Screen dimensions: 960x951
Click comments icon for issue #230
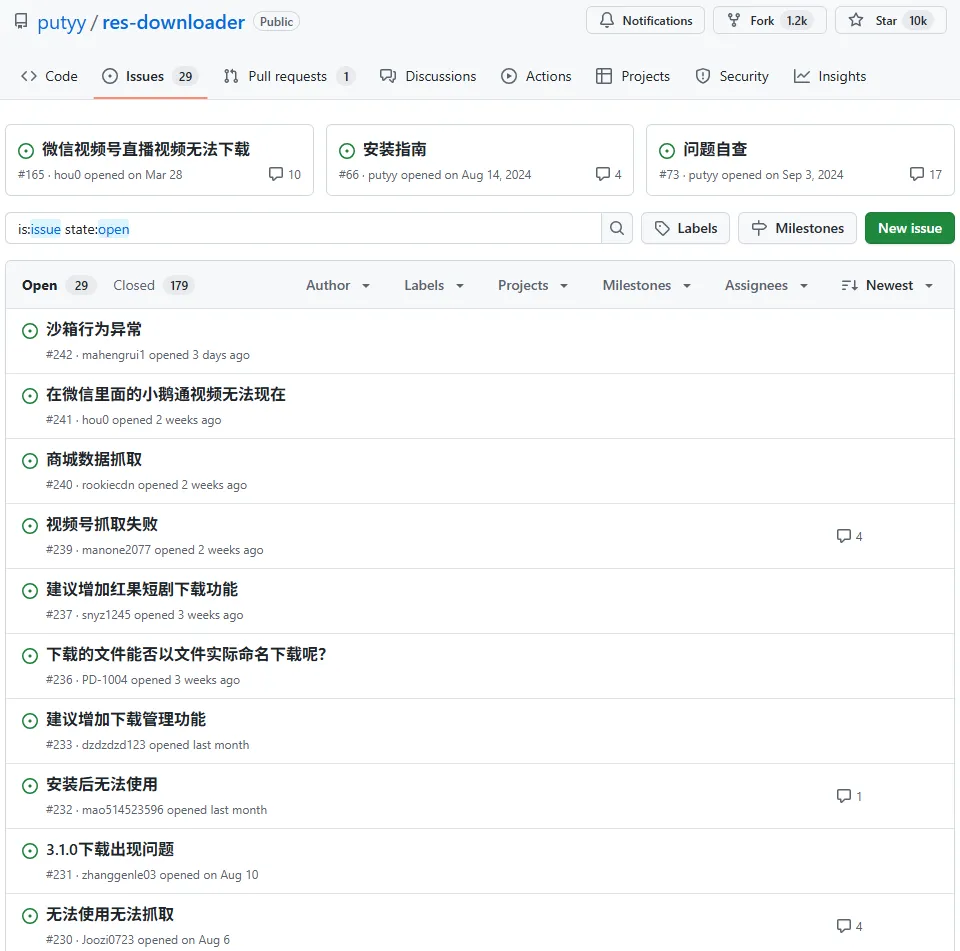pyautogui.click(x=844, y=926)
